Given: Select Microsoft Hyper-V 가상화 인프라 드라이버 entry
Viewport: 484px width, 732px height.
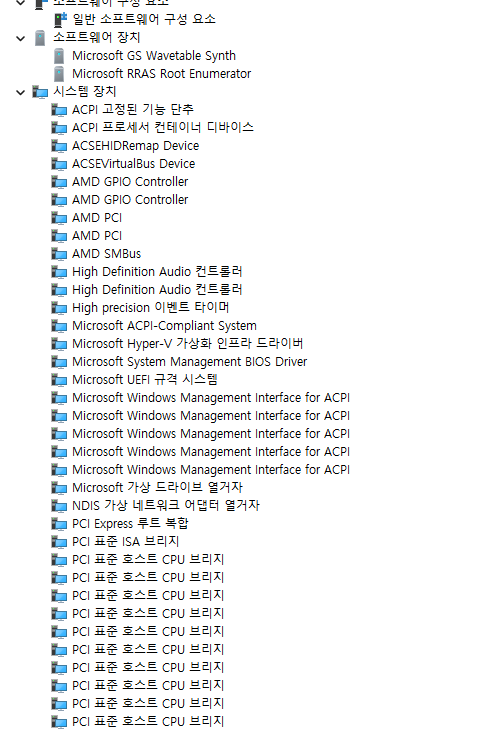Looking at the screenshot, I should (188, 344).
